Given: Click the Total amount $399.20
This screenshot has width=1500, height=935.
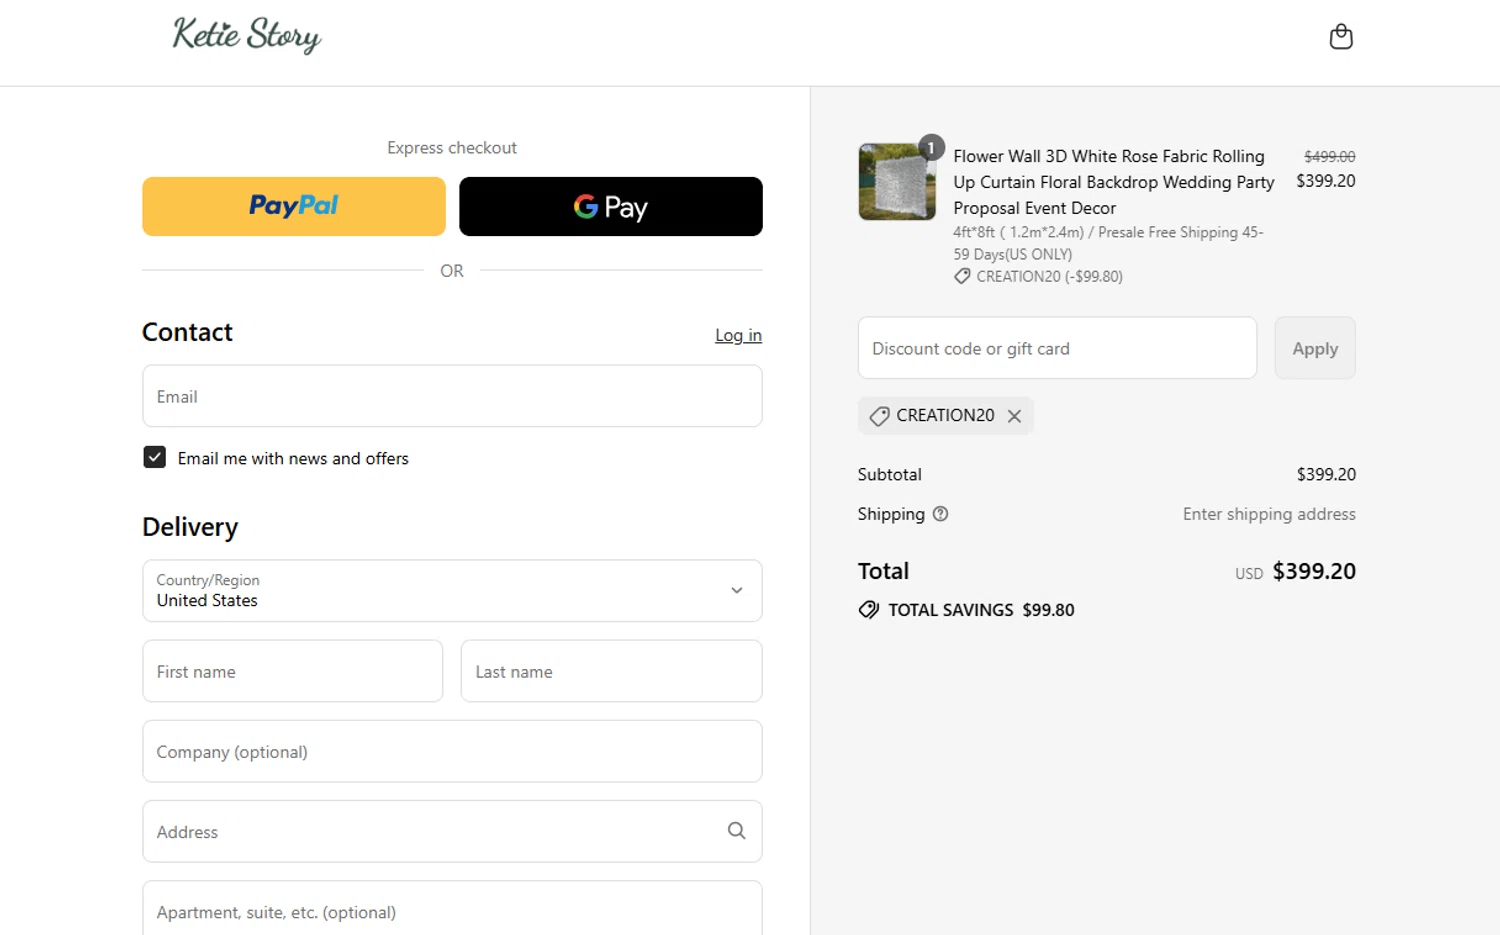Looking at the screenshot, I should tap(1314, 571).
